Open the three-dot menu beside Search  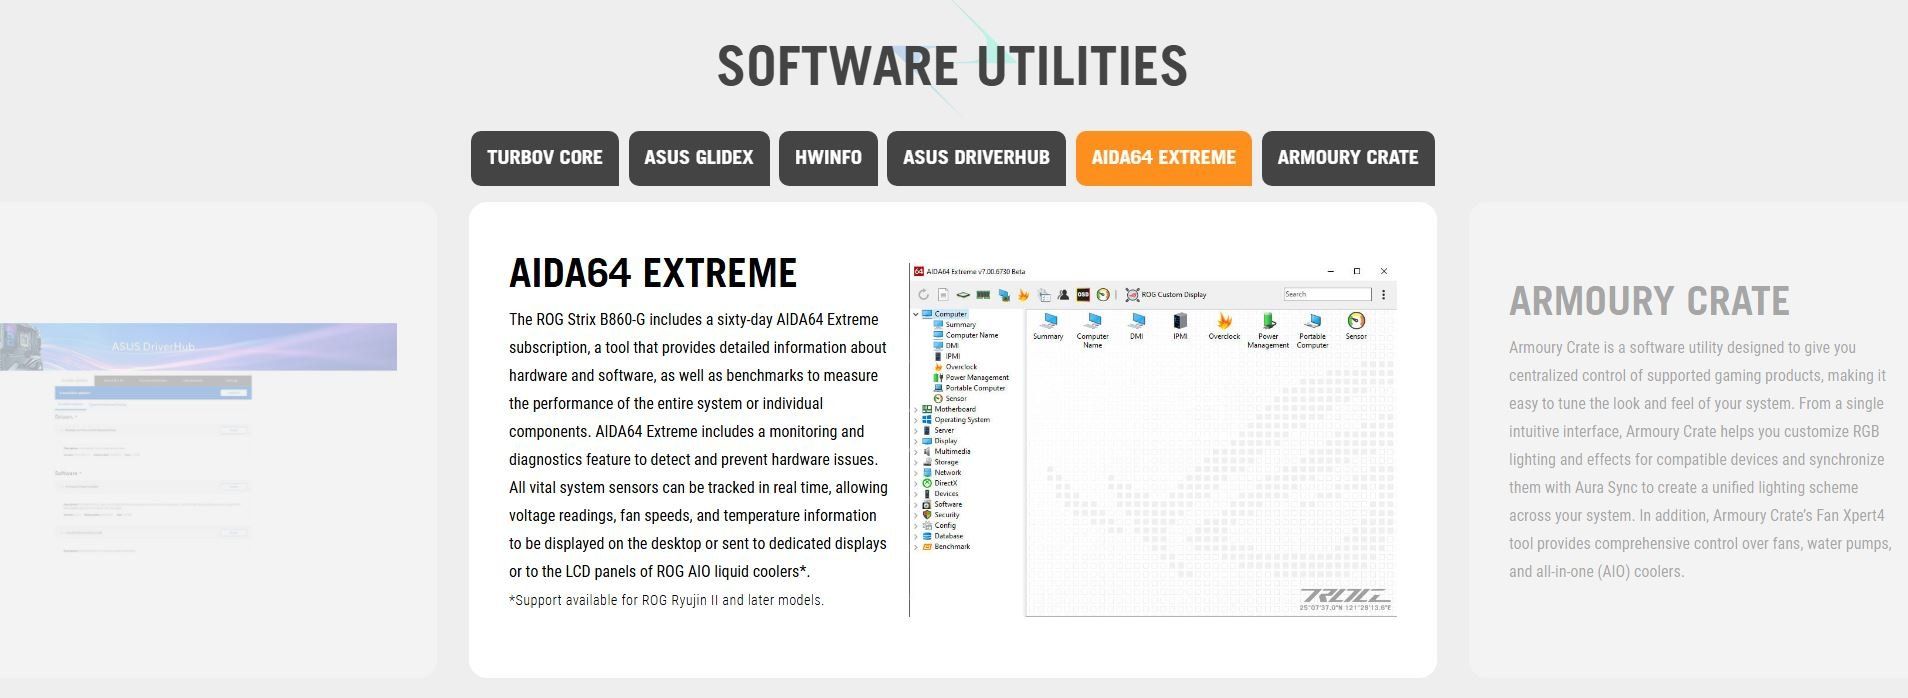pos(1383,295)
